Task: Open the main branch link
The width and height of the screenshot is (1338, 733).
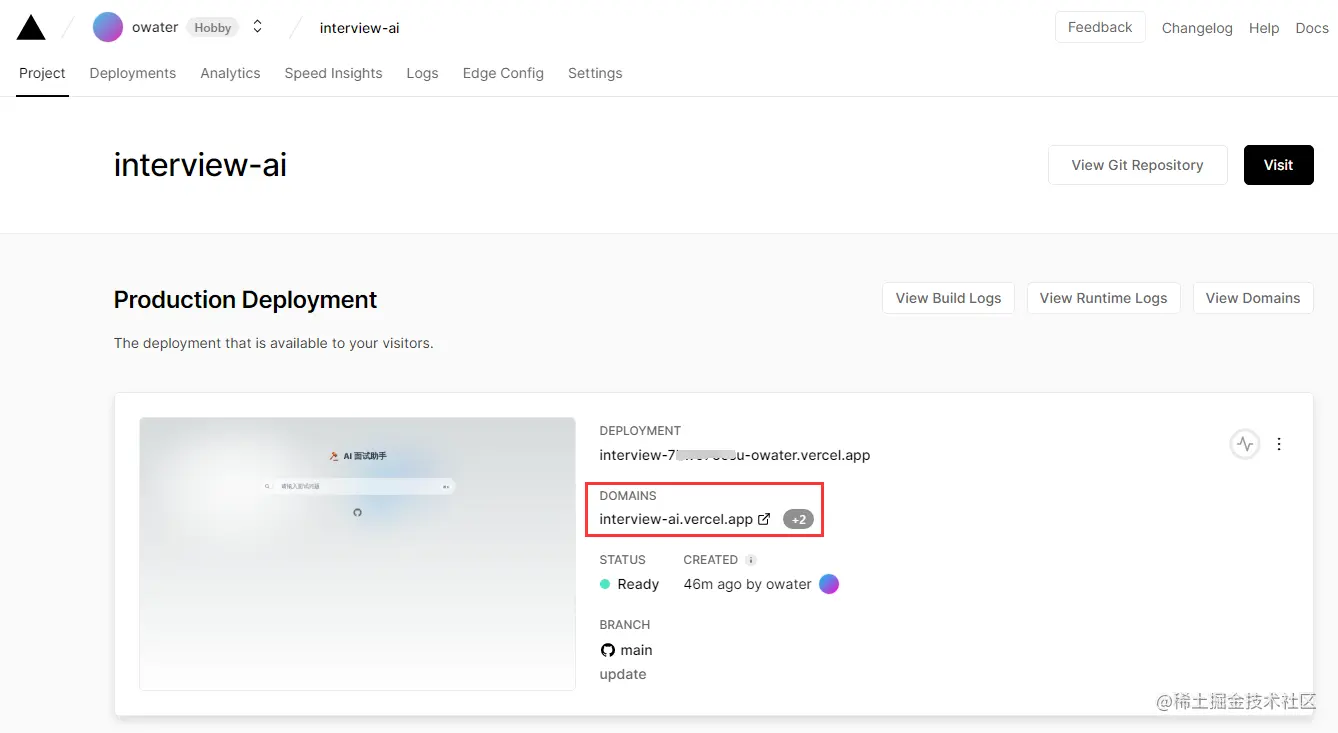Action: click(x=636, y=650)
